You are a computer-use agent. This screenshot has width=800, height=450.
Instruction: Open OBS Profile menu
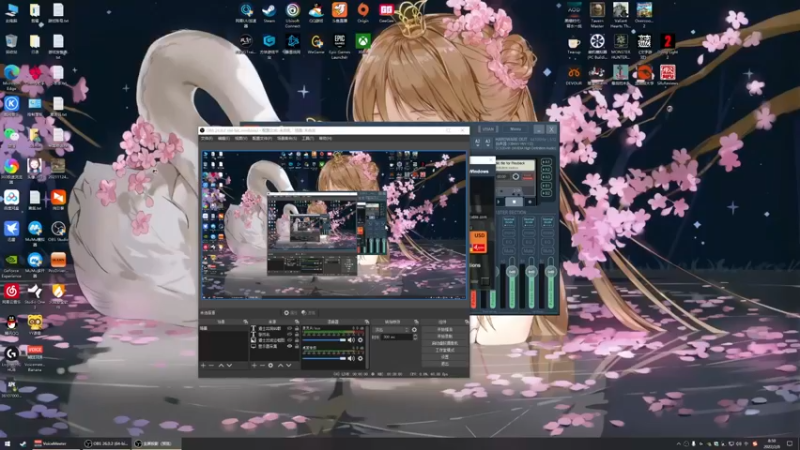262,138
